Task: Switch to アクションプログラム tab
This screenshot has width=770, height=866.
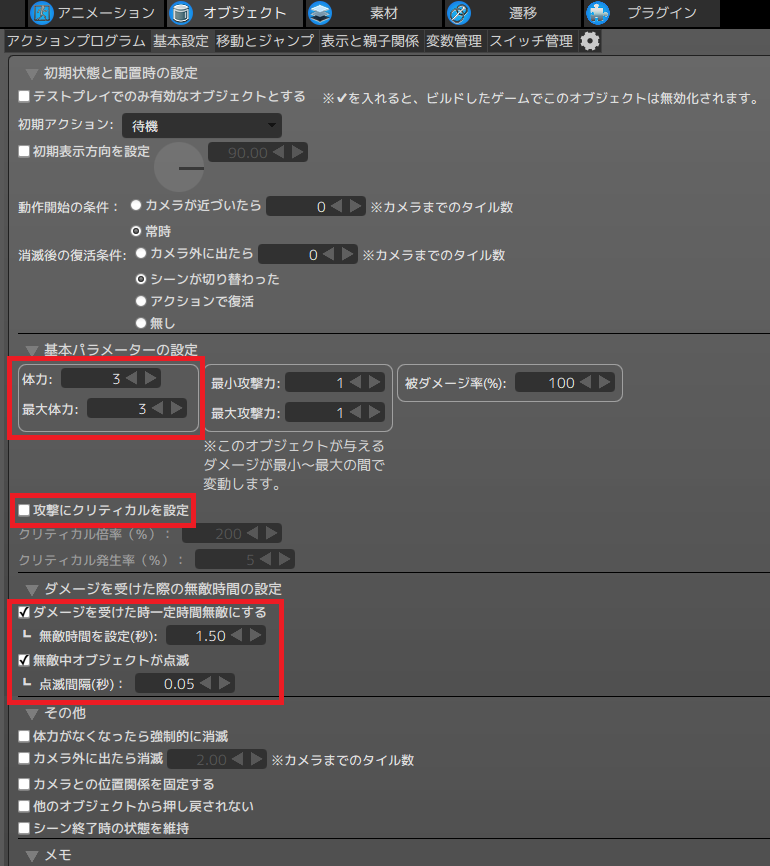Action: coord(76,41)
